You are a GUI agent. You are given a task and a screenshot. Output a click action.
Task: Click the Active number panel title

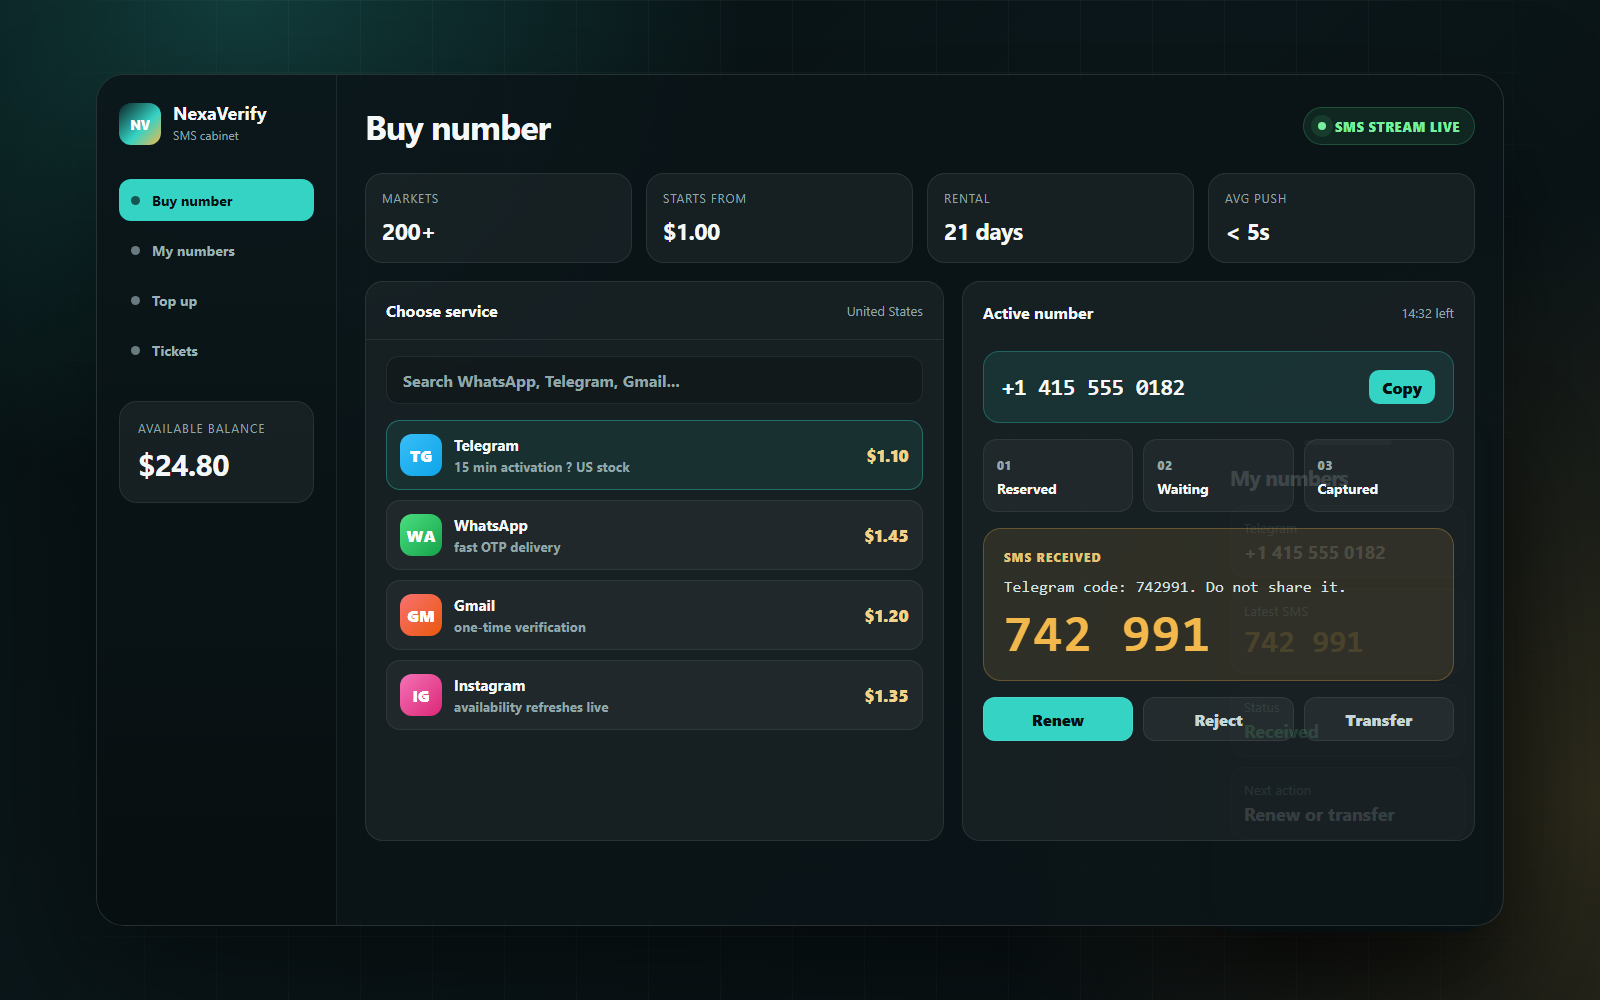pos(1038,314)
